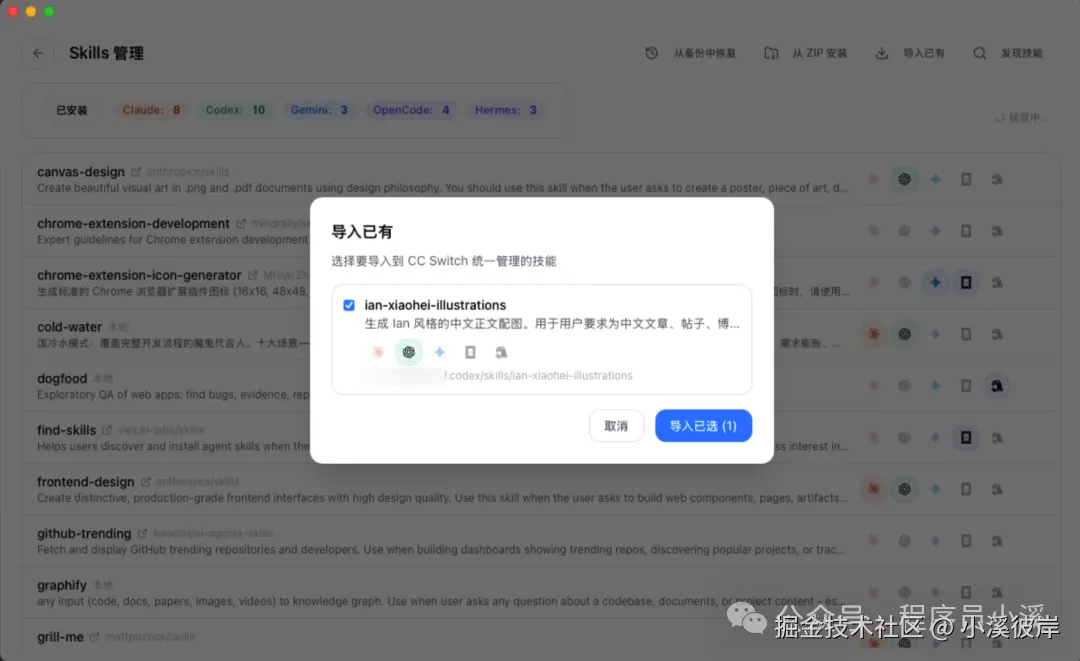
Task: Open 发现技能 discover skills search
Action: pos(1008,53)
